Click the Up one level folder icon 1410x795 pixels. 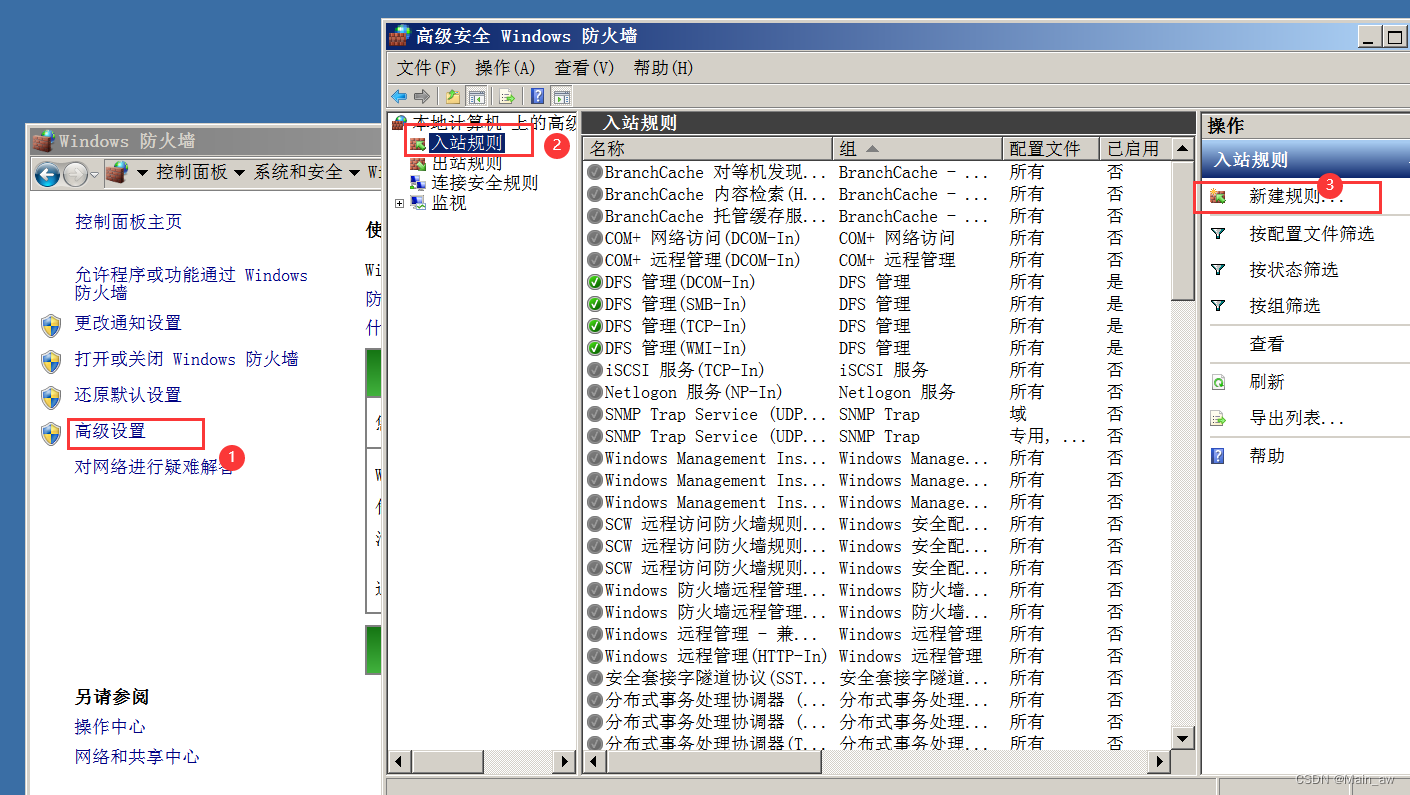click(453, 96)
